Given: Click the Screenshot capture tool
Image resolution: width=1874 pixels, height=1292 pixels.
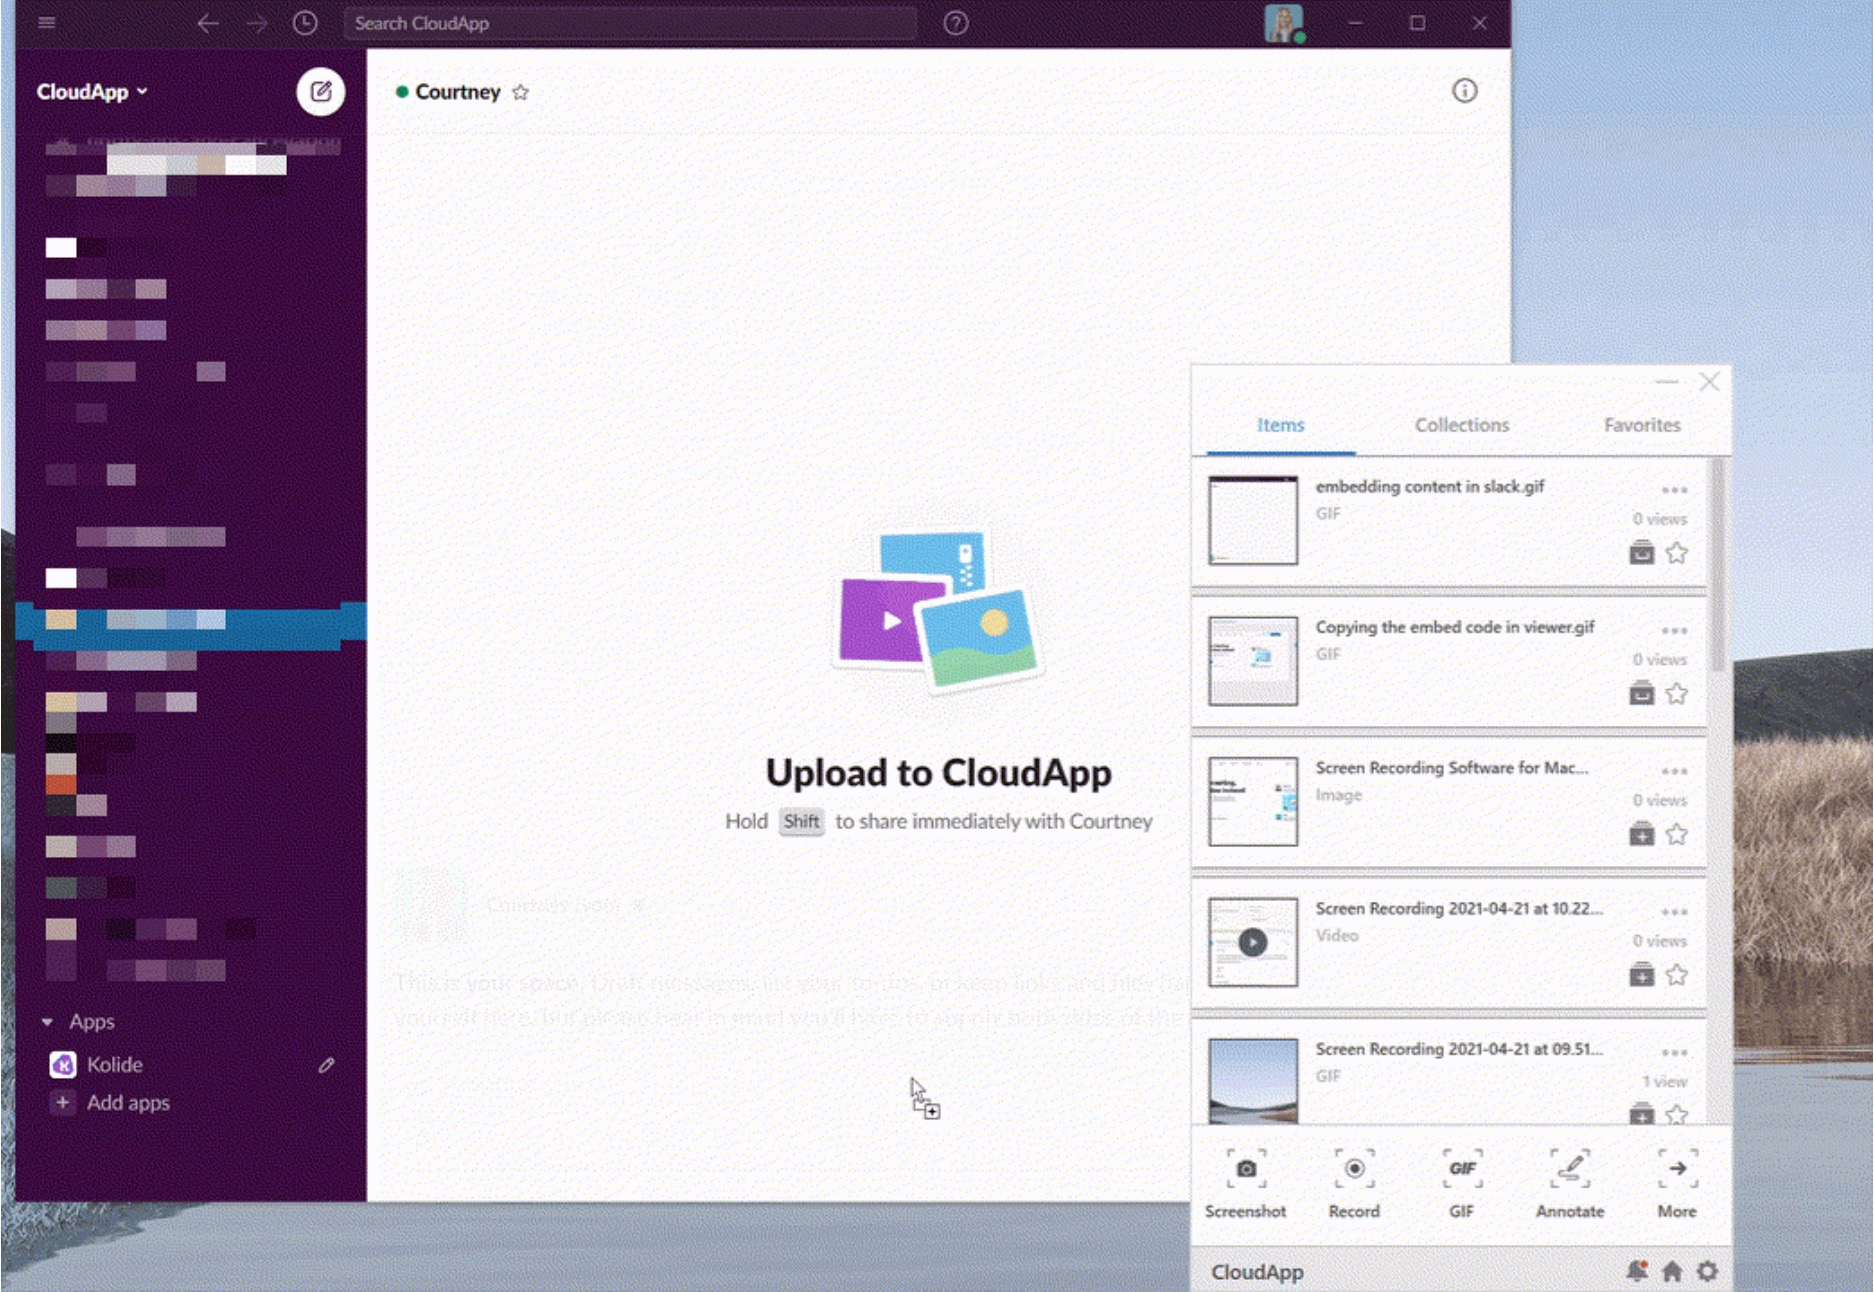Looking at the screenshot, I should point(1245,1184).
